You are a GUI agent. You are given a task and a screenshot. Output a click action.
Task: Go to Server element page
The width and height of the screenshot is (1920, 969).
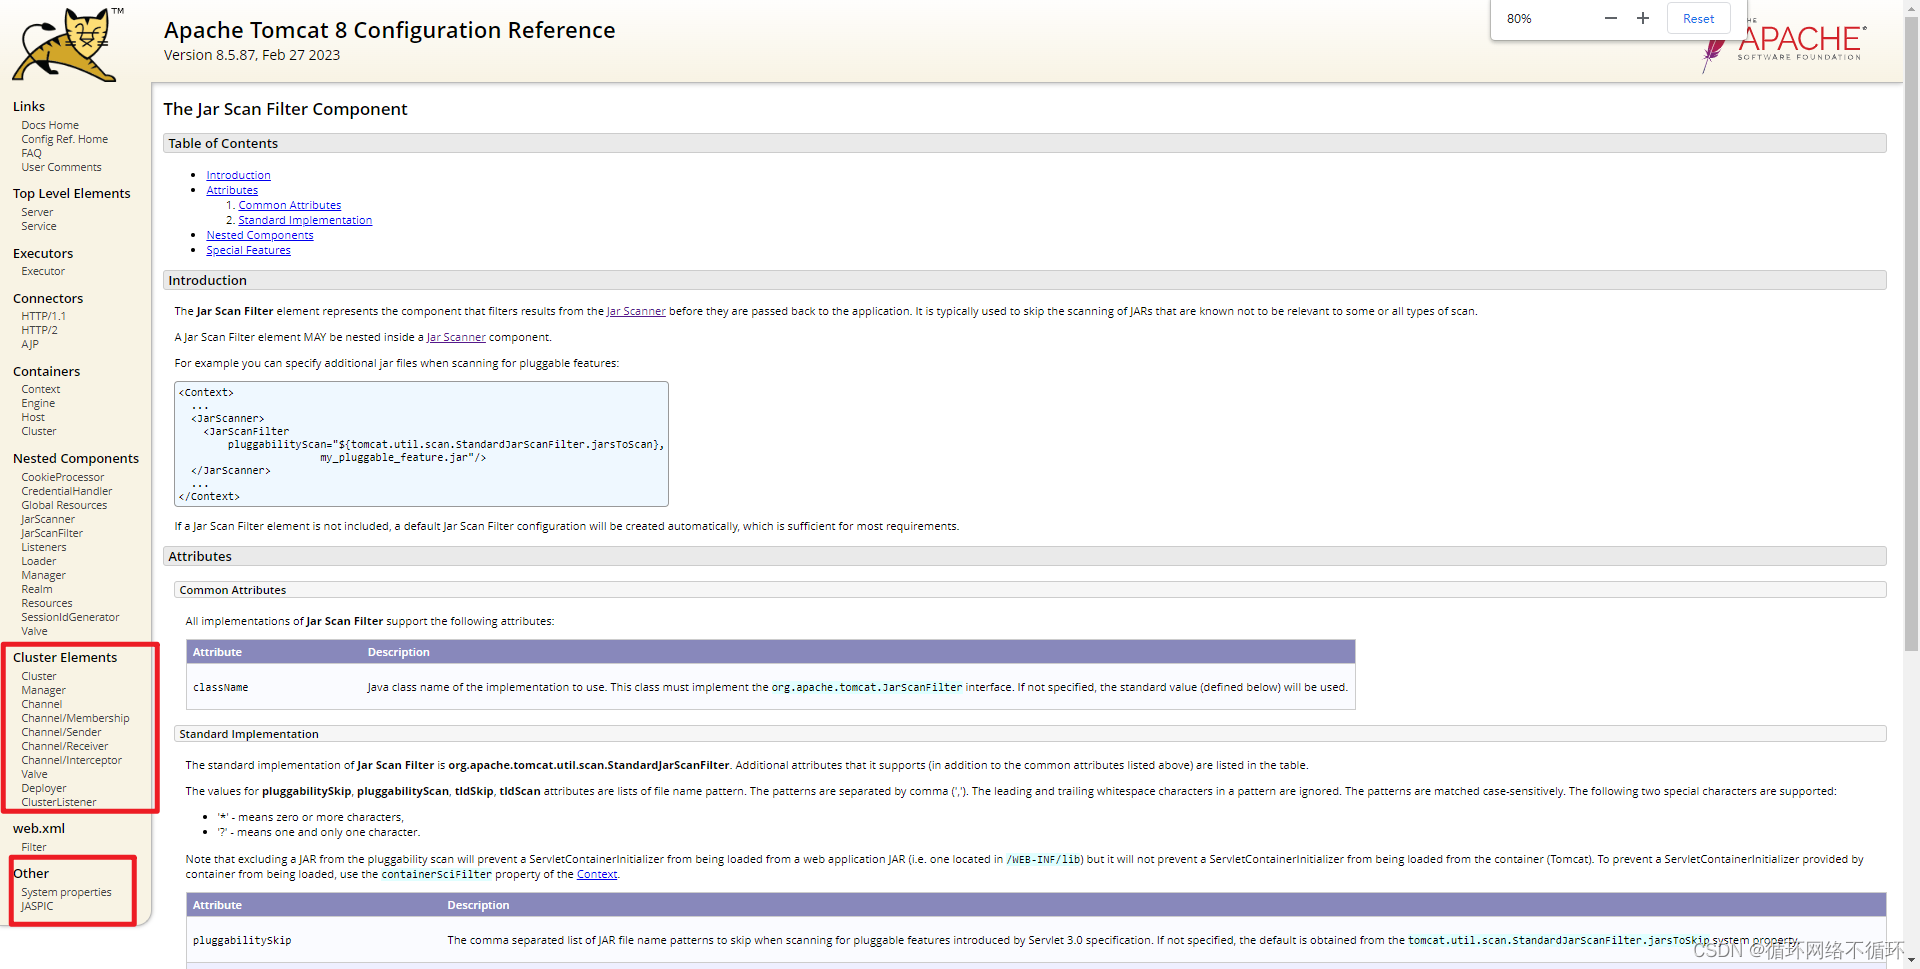pos(37,212)
